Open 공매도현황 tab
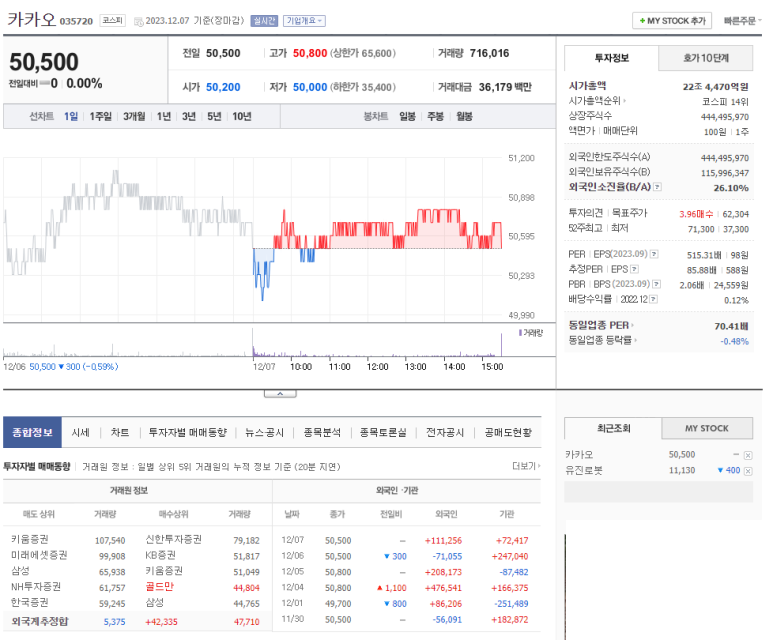The width and height of the screenshot is (773, 640). pos(508,432)
